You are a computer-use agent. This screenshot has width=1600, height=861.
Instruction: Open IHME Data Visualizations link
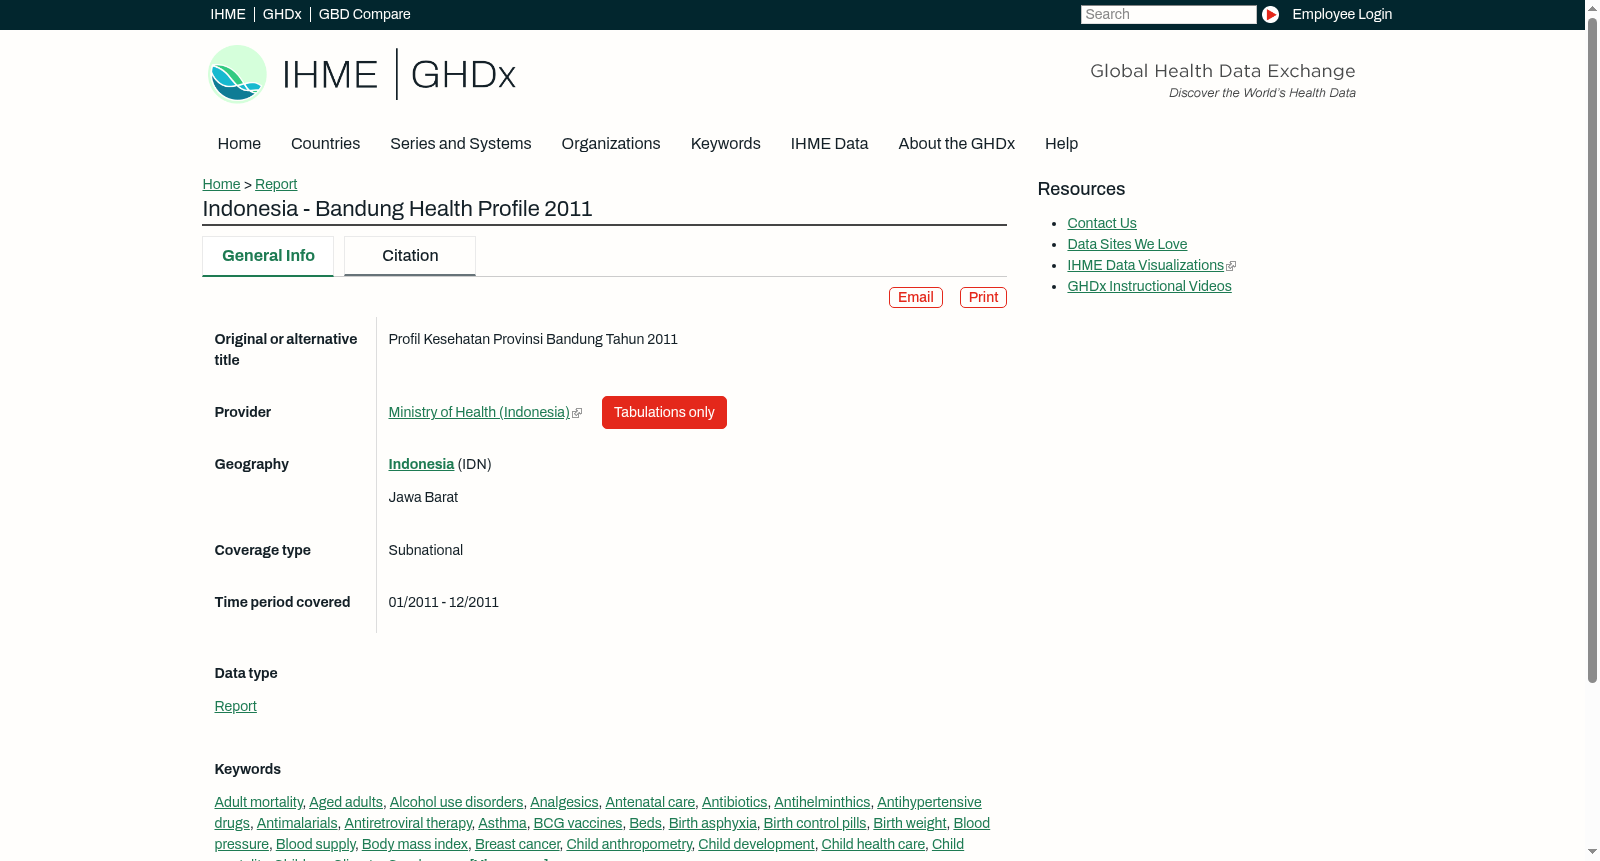(1145, 265)
